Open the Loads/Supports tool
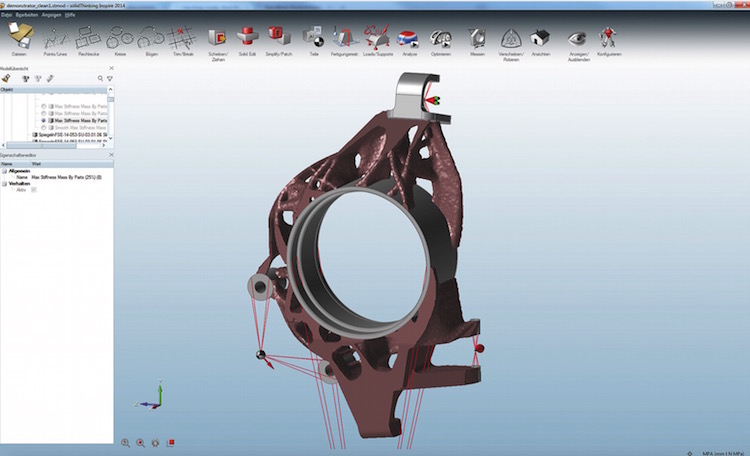Image resolution: width=750 pixels, height=456 pixels. pos(376,38)
